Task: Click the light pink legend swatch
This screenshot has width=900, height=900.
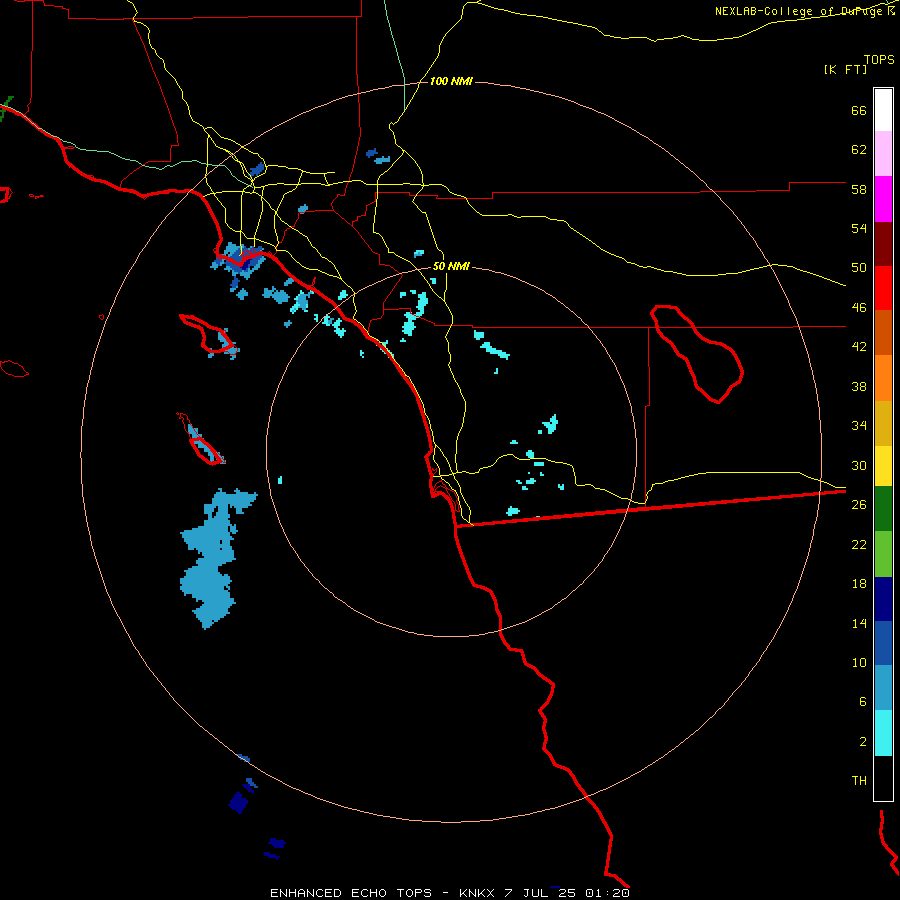Action: (883, 153)
